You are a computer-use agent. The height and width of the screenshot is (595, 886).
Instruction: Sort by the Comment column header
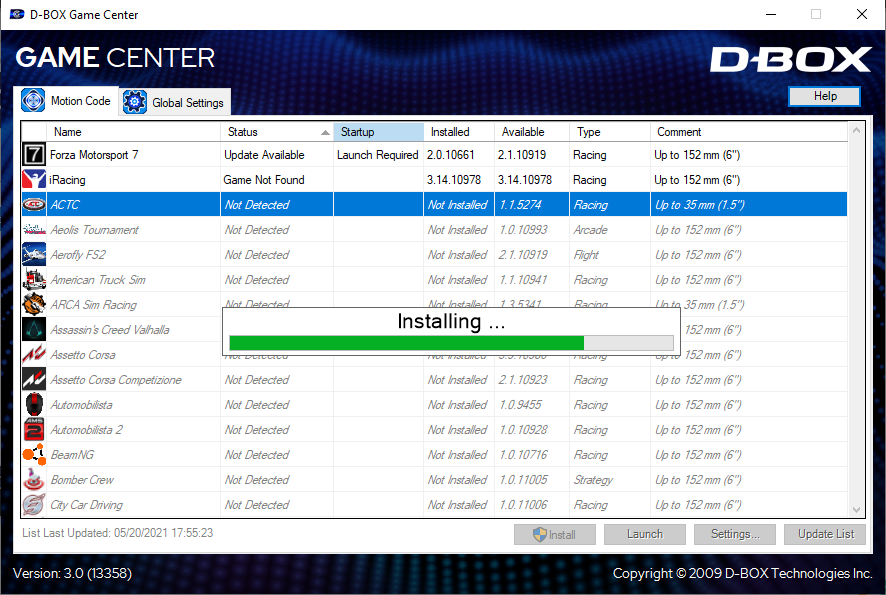click(749, 132)
